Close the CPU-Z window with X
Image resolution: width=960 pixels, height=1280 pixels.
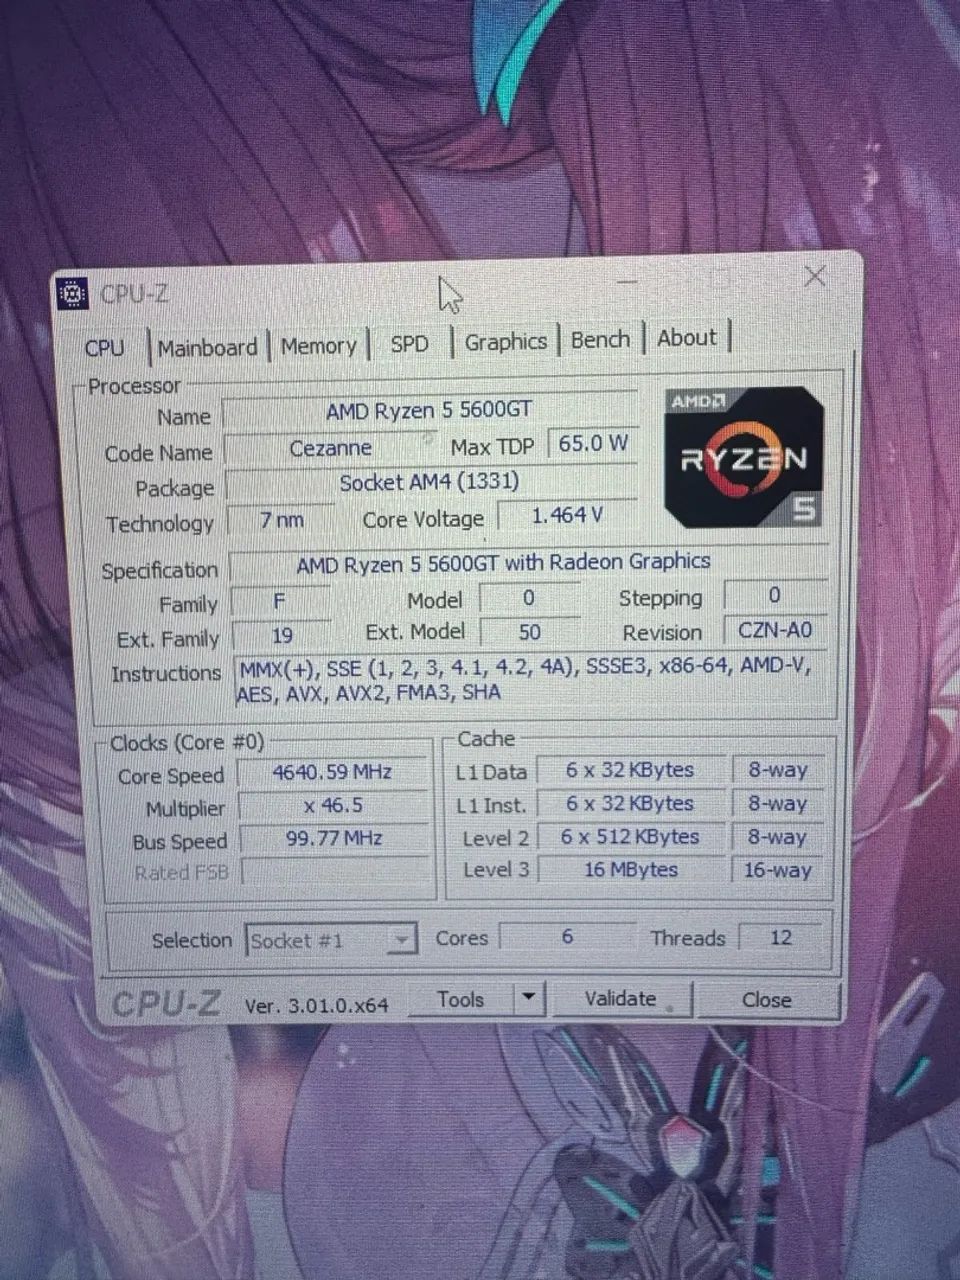(815, 276)
